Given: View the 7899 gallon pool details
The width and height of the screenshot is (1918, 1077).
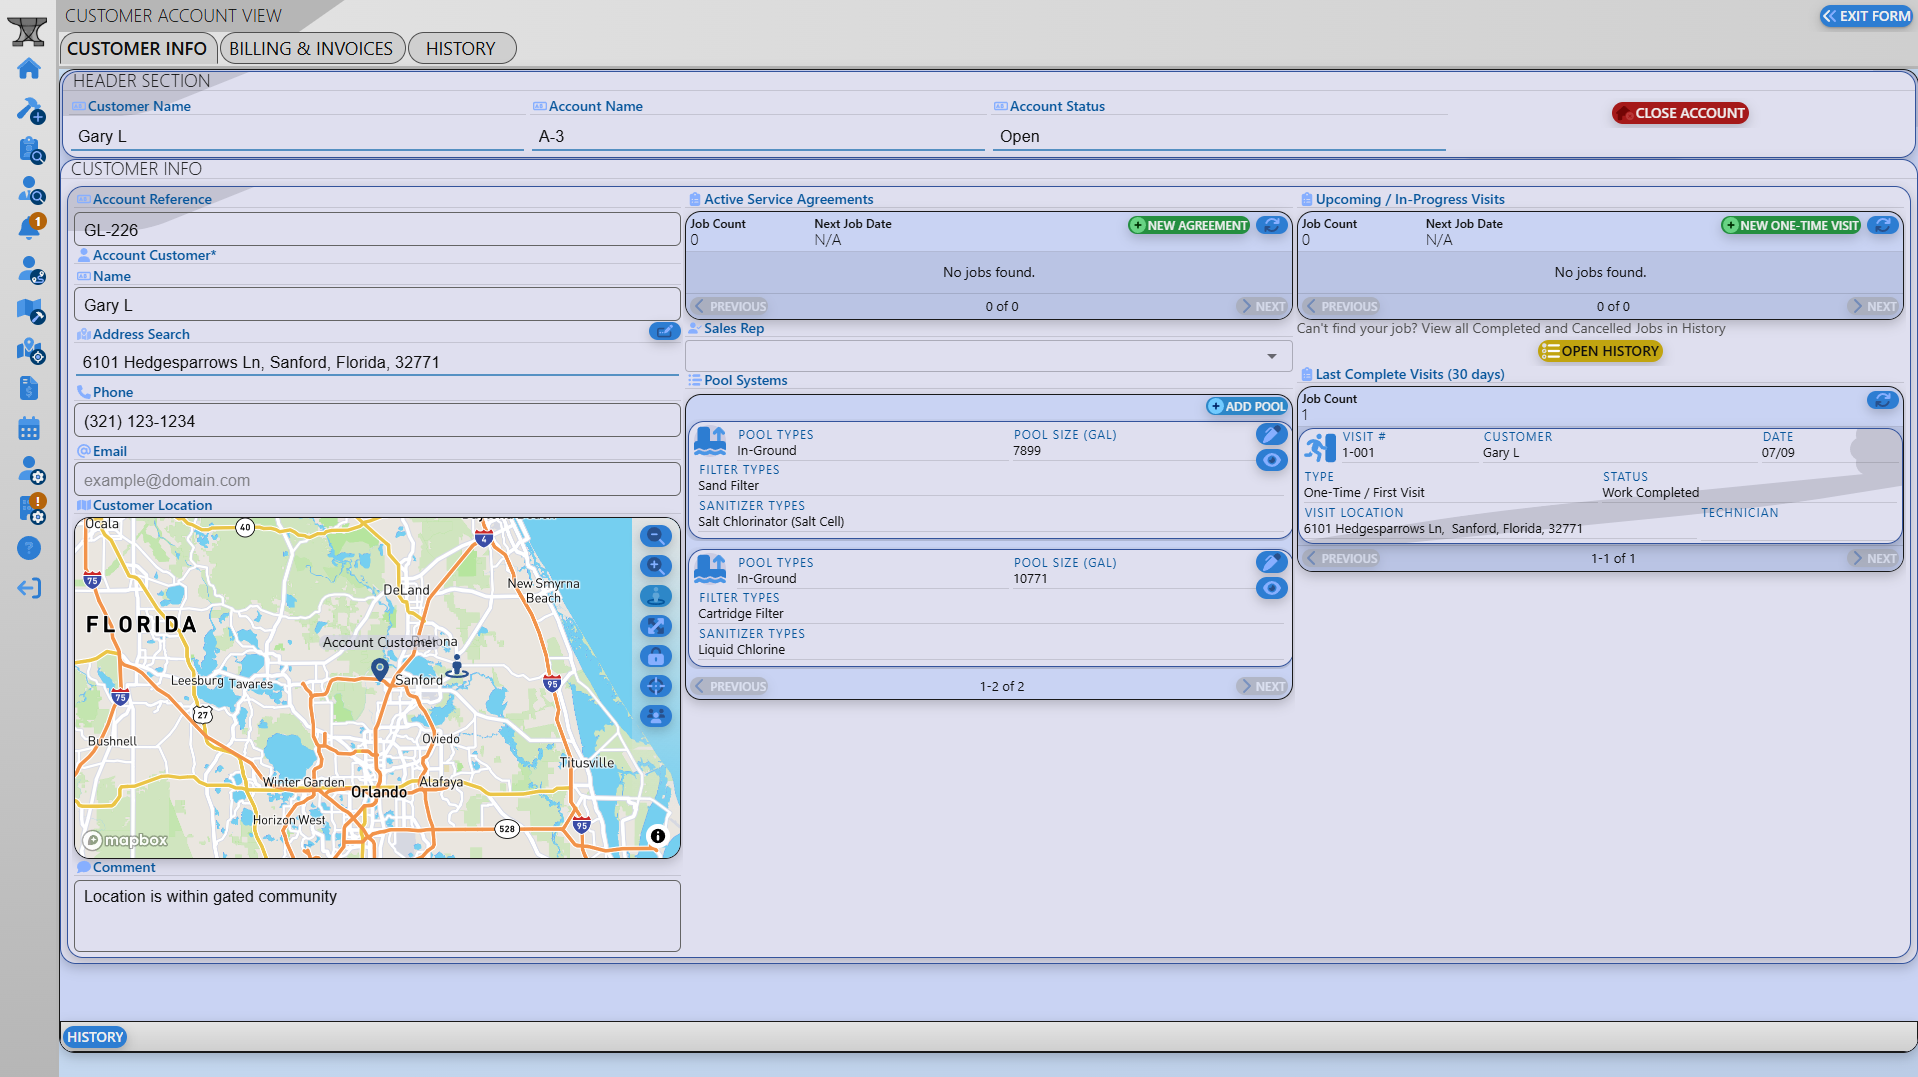Looking at the screenshot, I should coord(1271,460).
